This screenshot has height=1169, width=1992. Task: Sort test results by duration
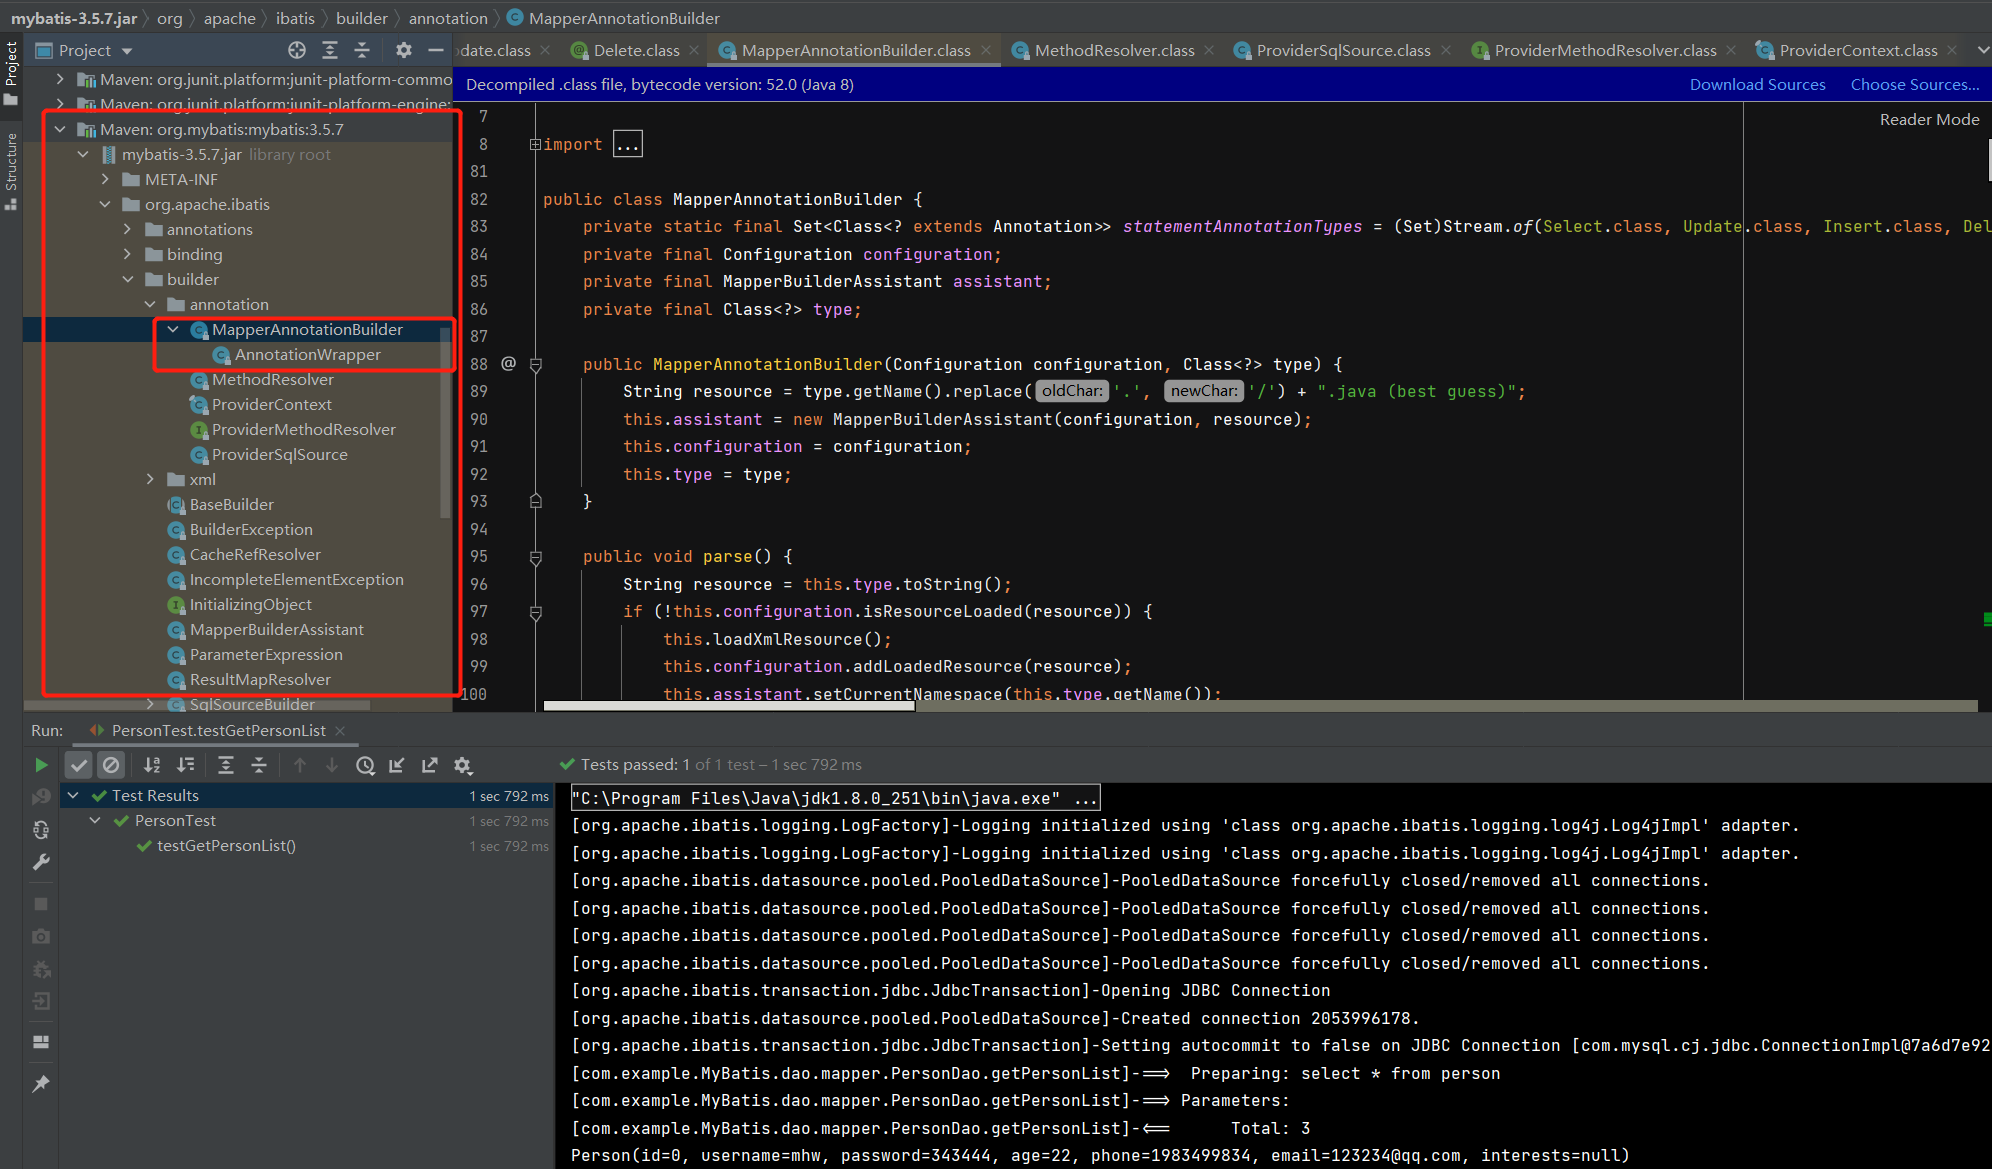(x=186, y=765)
